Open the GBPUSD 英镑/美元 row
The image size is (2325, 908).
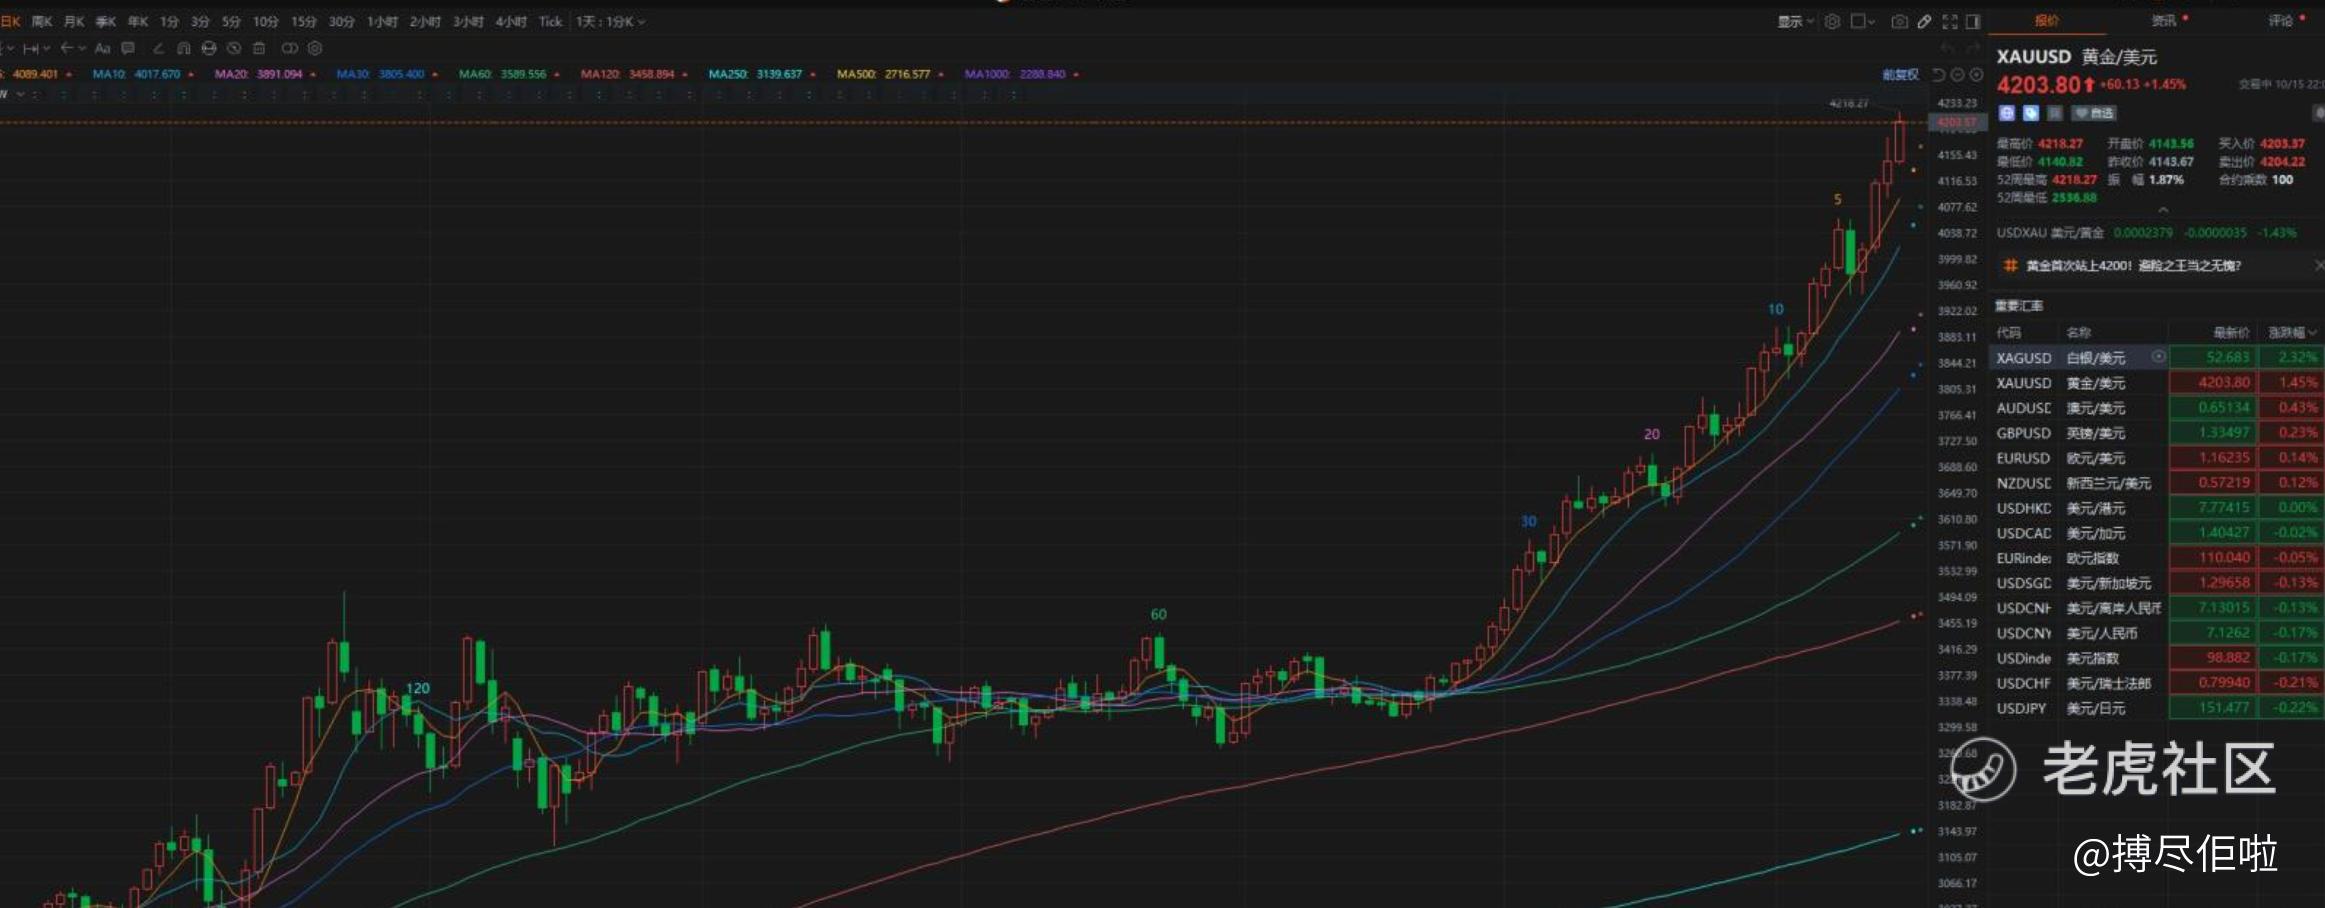pos(2156,433)
